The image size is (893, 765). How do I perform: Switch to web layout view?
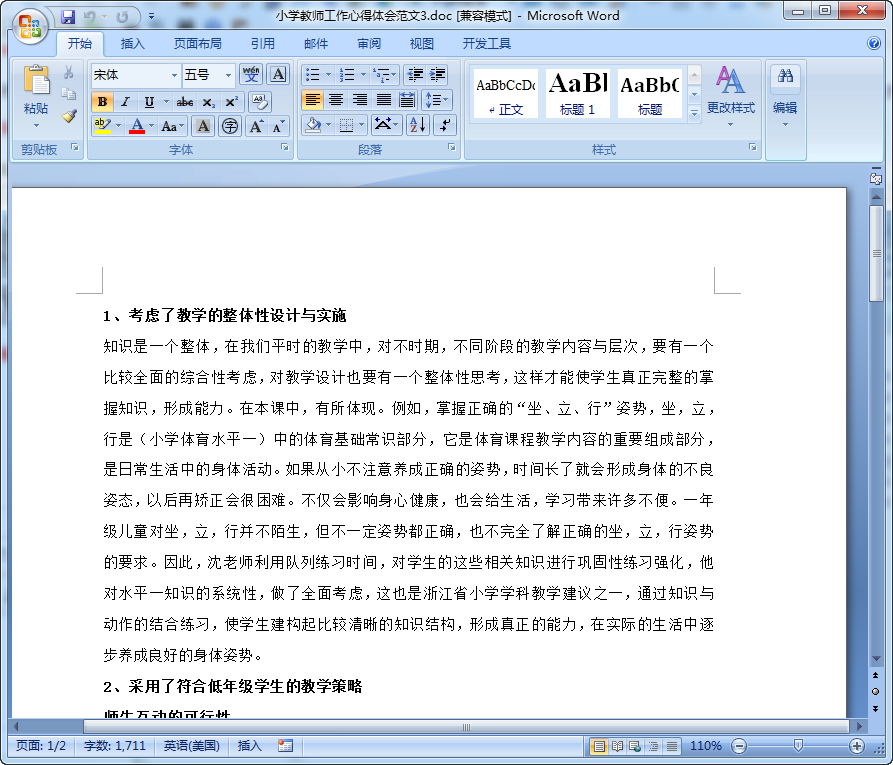pyautogui.click(x=635, y=746)
